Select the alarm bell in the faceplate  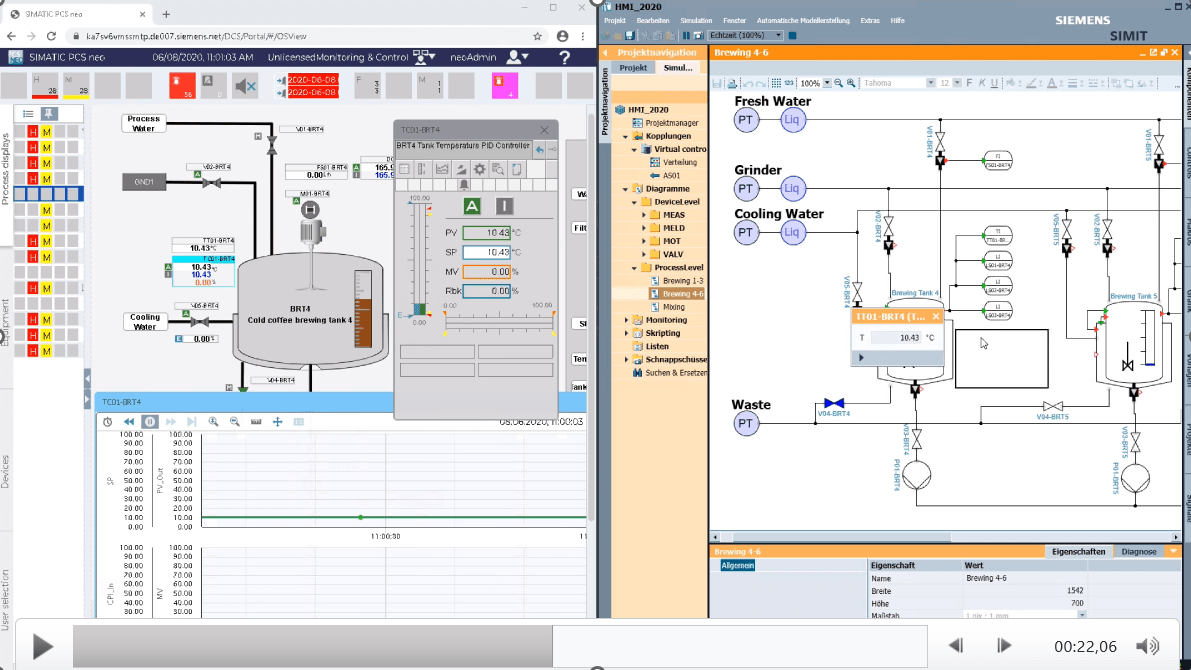[x=464, y=185]
